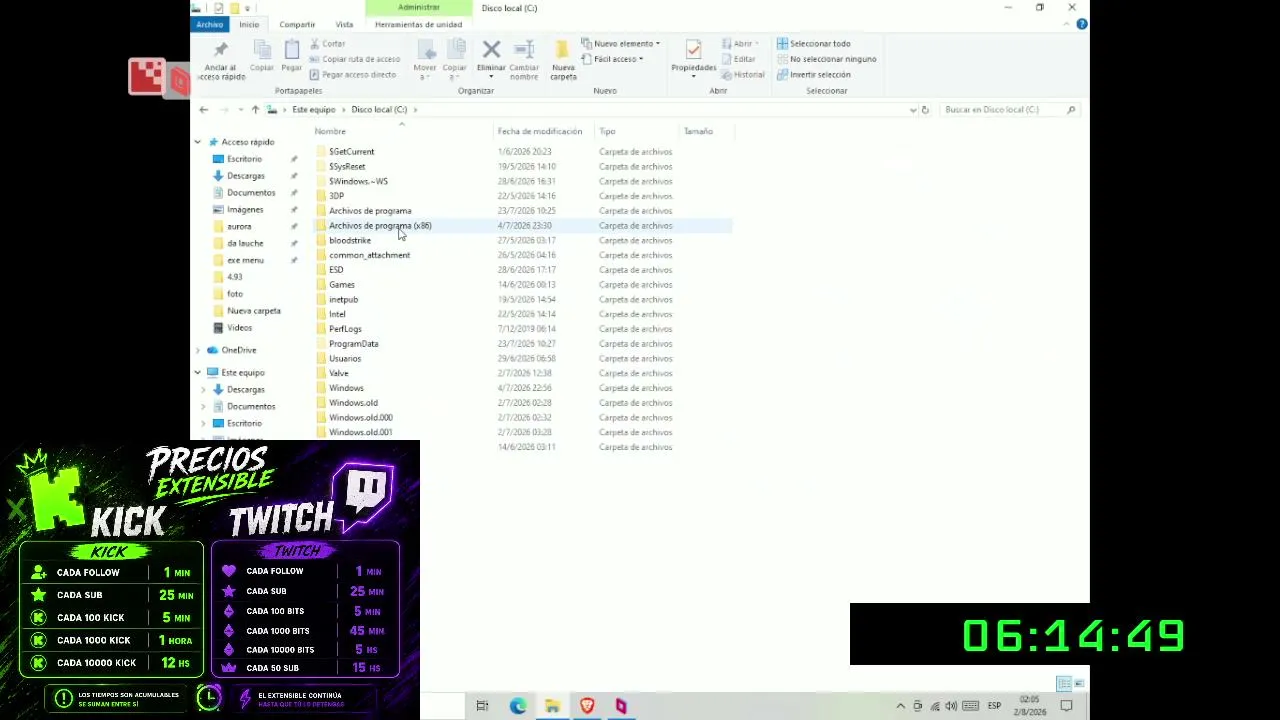The width and height of the screenshot is (1280, 720).
Task: Open the Fácil acceso dropdown
Action: (x=612, y=59)
